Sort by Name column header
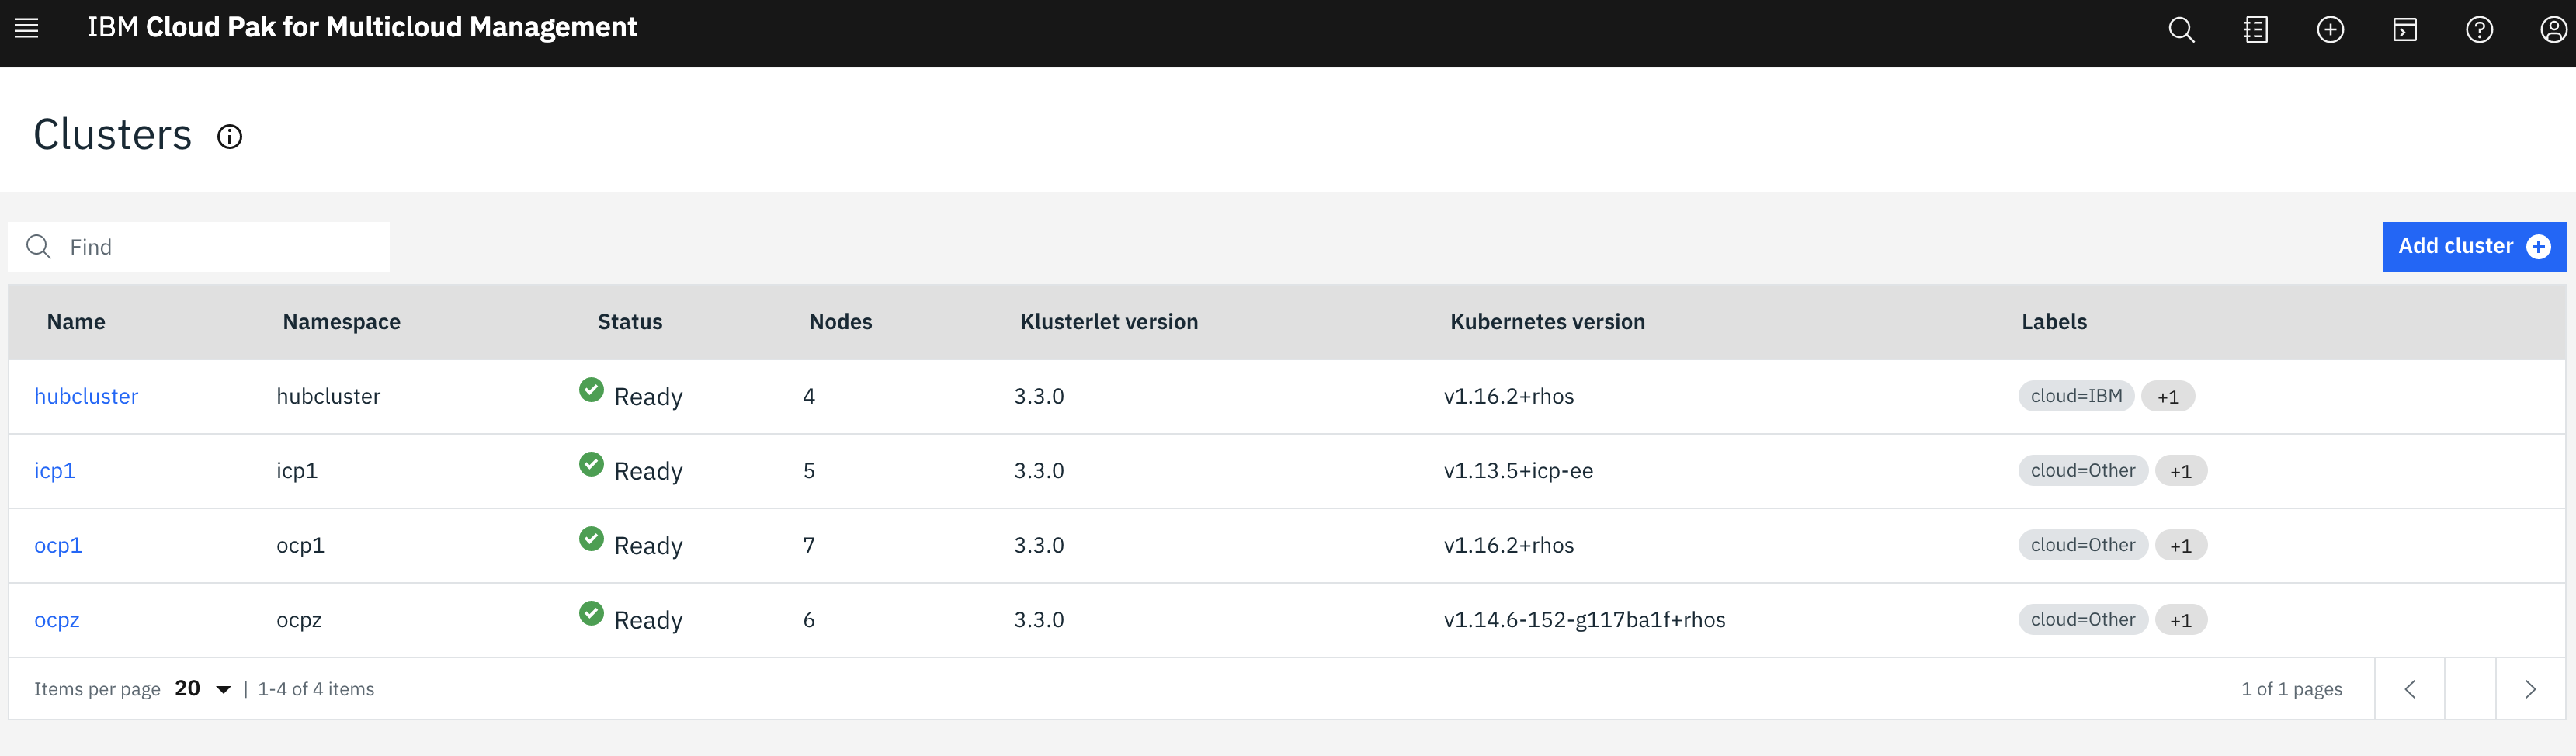 click(x=76, y=322)
